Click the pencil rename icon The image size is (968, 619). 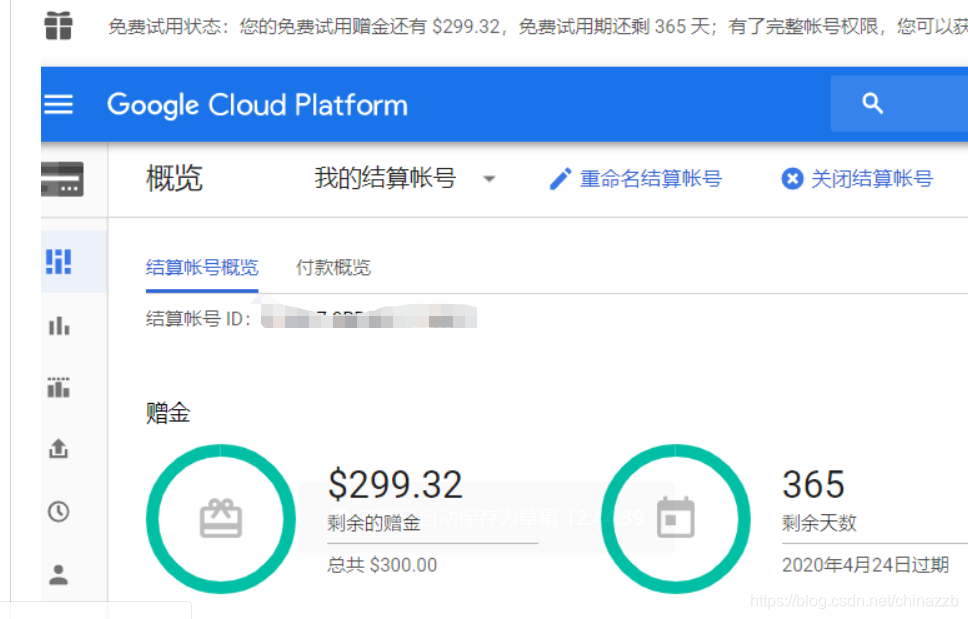560,179
